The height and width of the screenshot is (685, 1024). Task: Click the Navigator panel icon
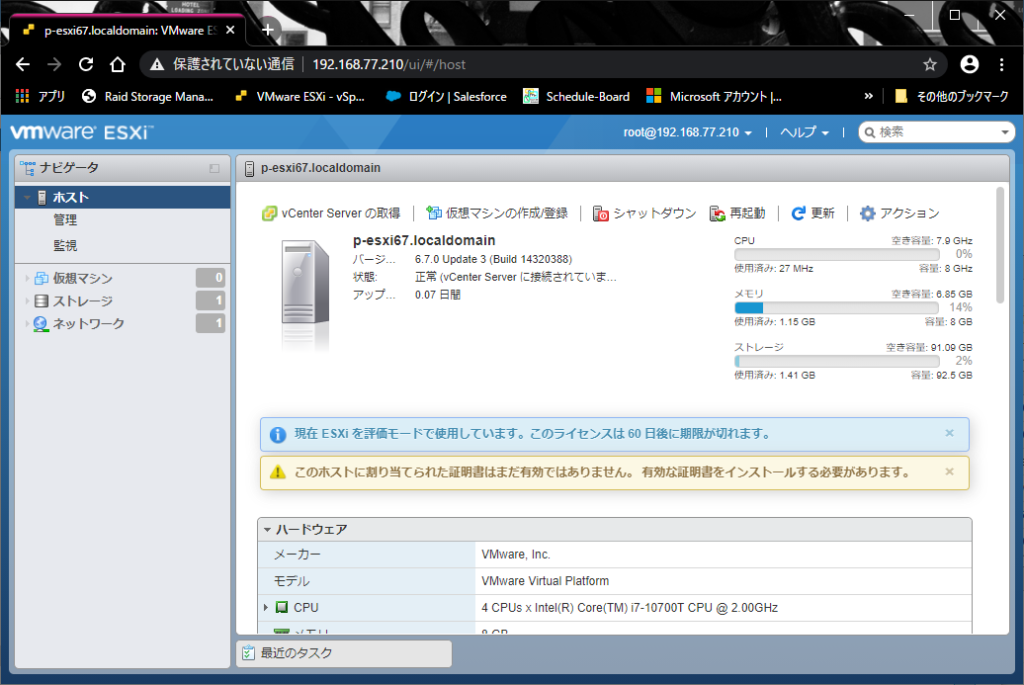tap(28, 168)
